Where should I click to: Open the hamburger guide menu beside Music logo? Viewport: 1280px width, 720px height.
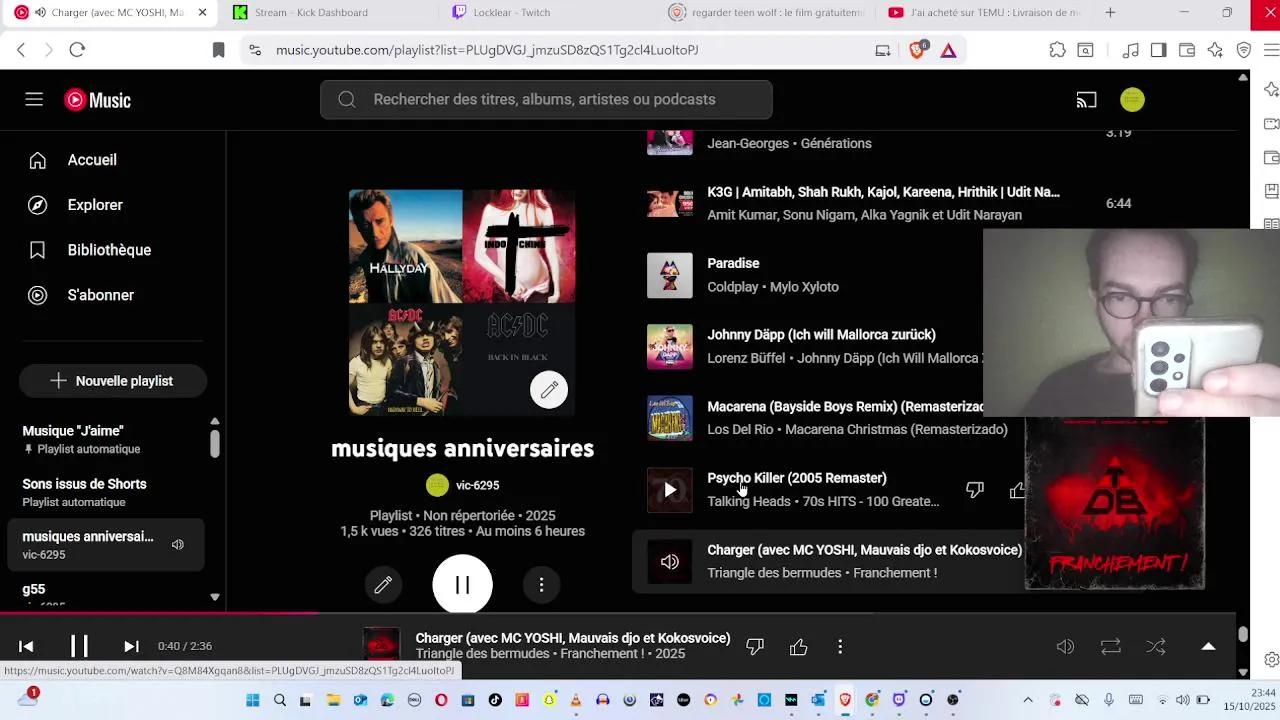[34, 99]
